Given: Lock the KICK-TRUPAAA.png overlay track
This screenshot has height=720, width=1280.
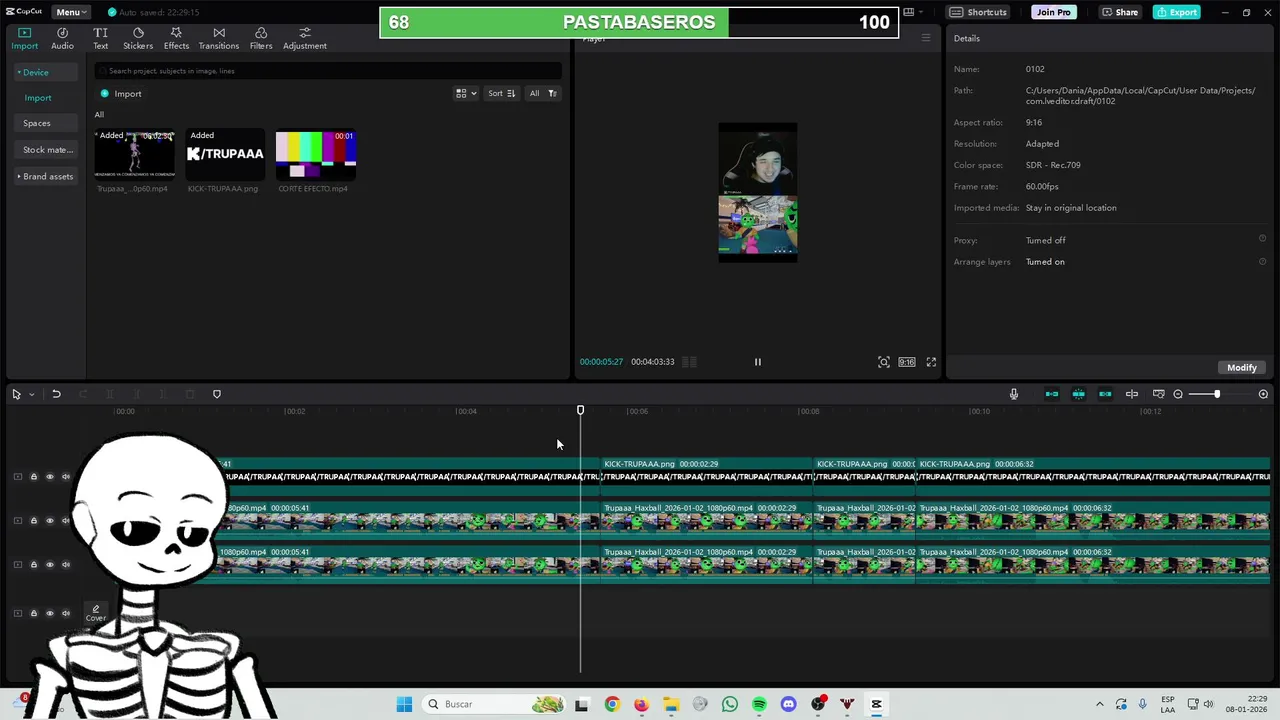Looking at the screenshot, I should [33, 477].
